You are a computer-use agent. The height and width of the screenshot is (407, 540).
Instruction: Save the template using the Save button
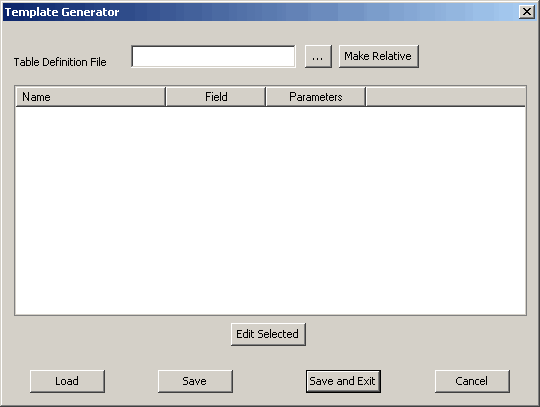[195, 381]
